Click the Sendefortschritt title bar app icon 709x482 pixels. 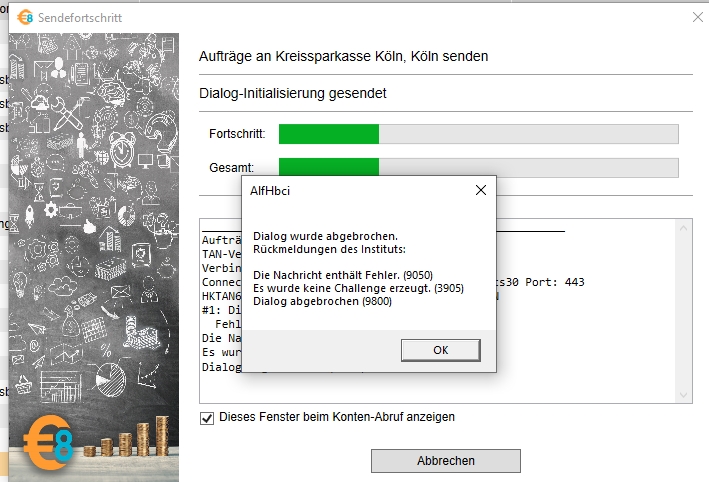point(25,18)
